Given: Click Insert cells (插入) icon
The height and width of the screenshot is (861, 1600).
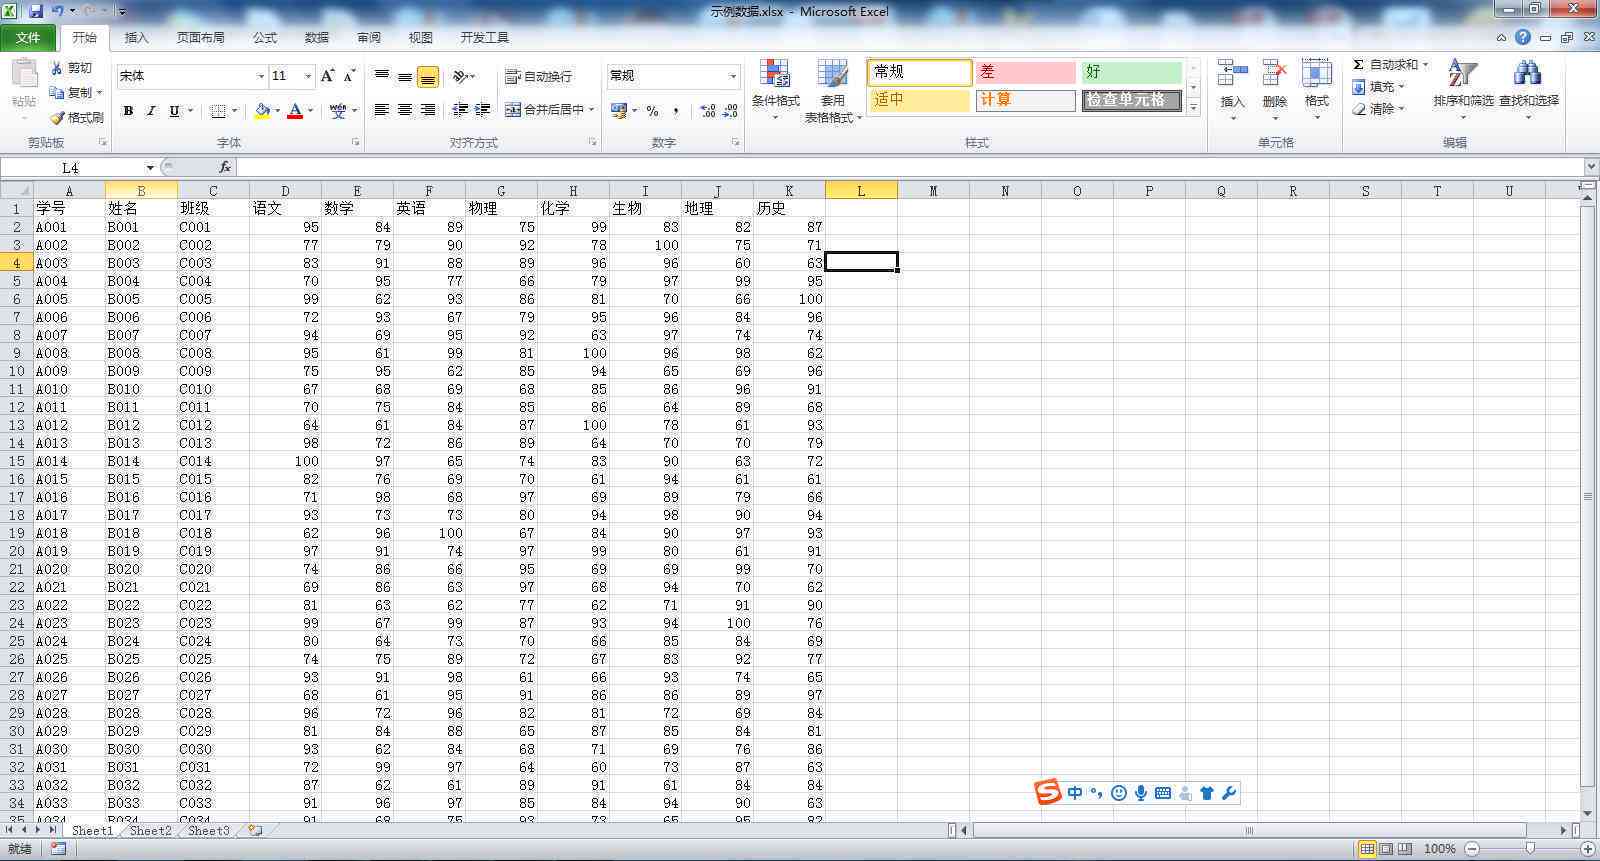Looking at the screenshot, I should 1232,74.
